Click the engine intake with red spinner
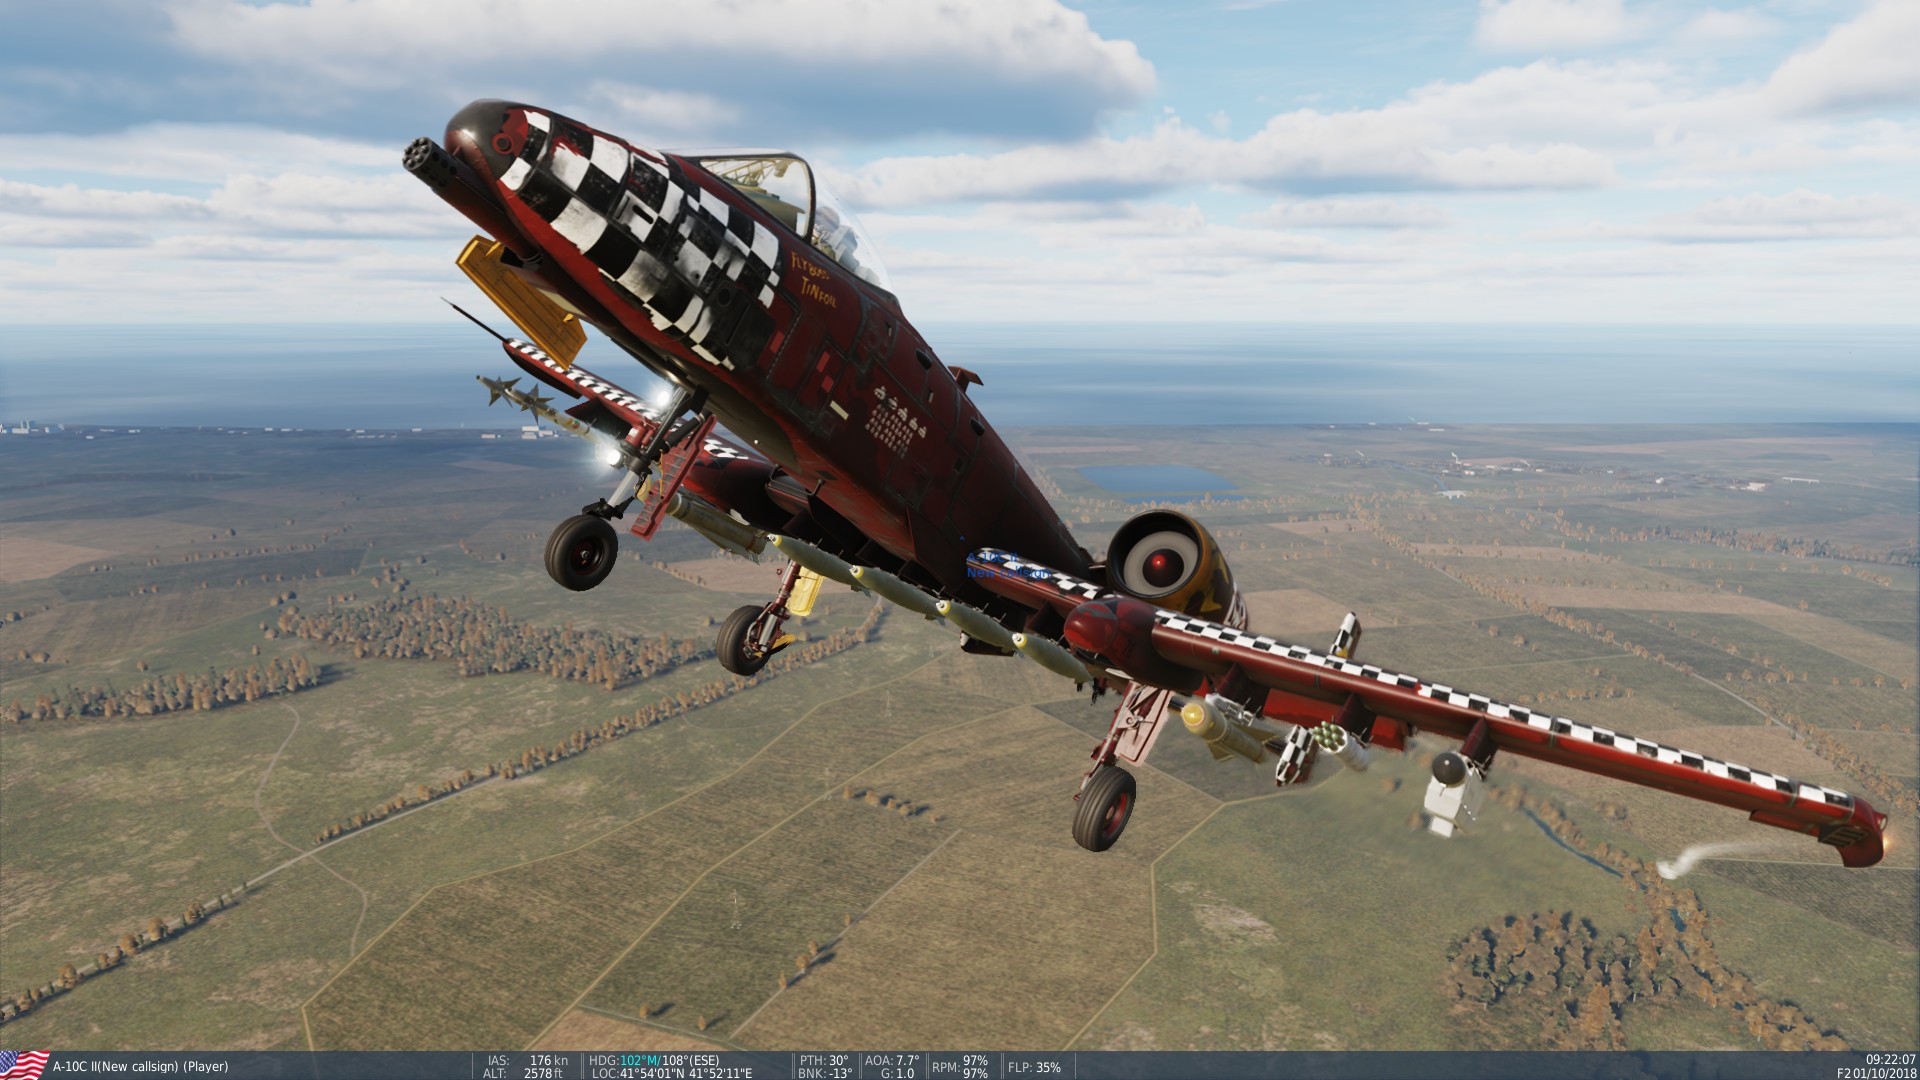Screen dimensions: 1920x1080 pyautogui.click(x=1158, y=565)
